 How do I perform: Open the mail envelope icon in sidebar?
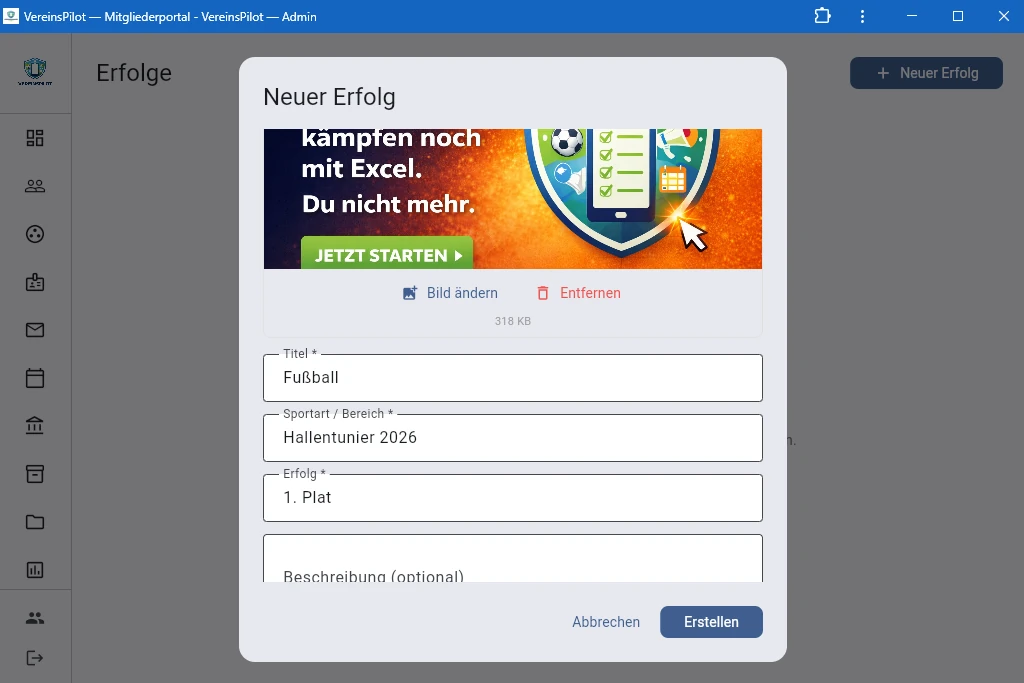(35, 329)
